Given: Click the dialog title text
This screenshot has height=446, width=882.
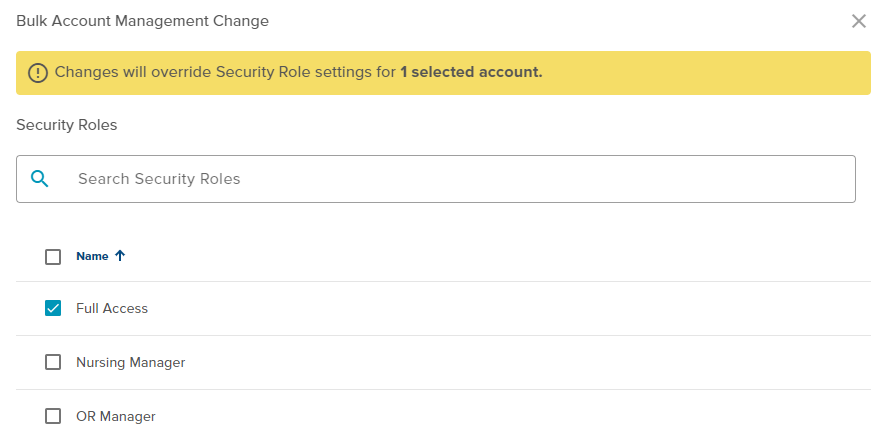Looking at the screenshot, I should pos(142,20).
